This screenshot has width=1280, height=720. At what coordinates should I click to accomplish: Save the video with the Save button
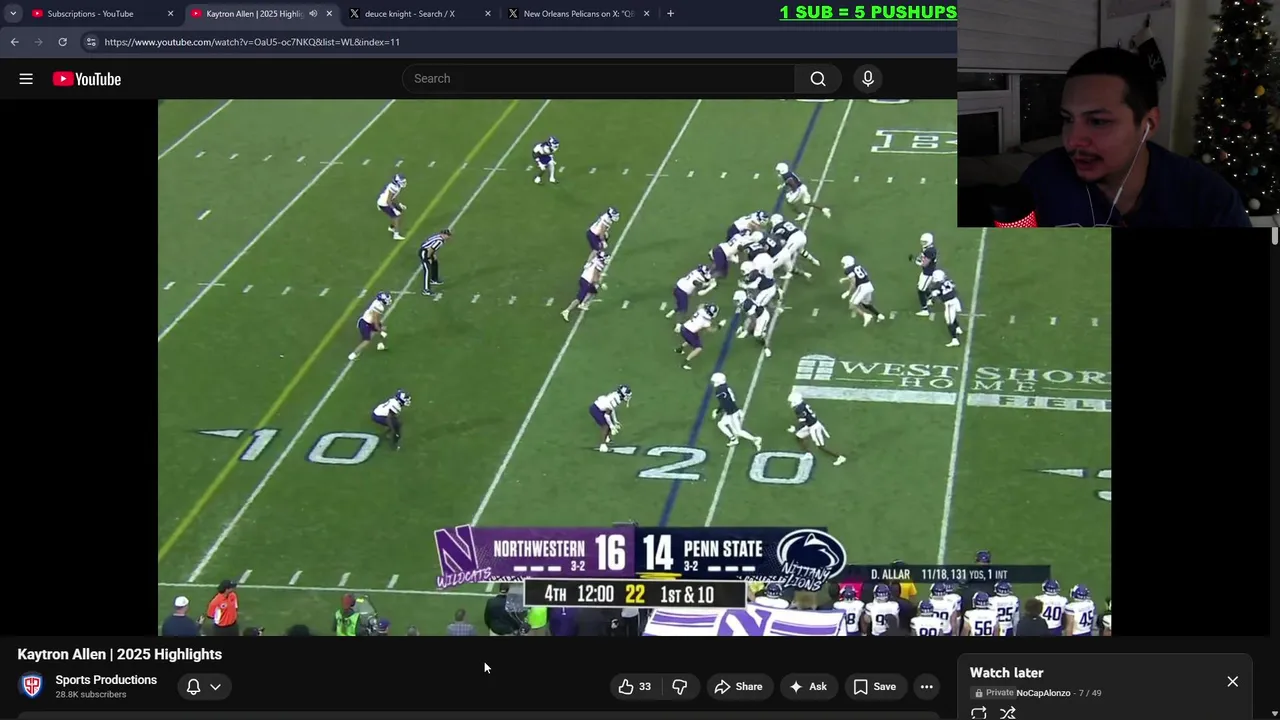tap(875, 687)
